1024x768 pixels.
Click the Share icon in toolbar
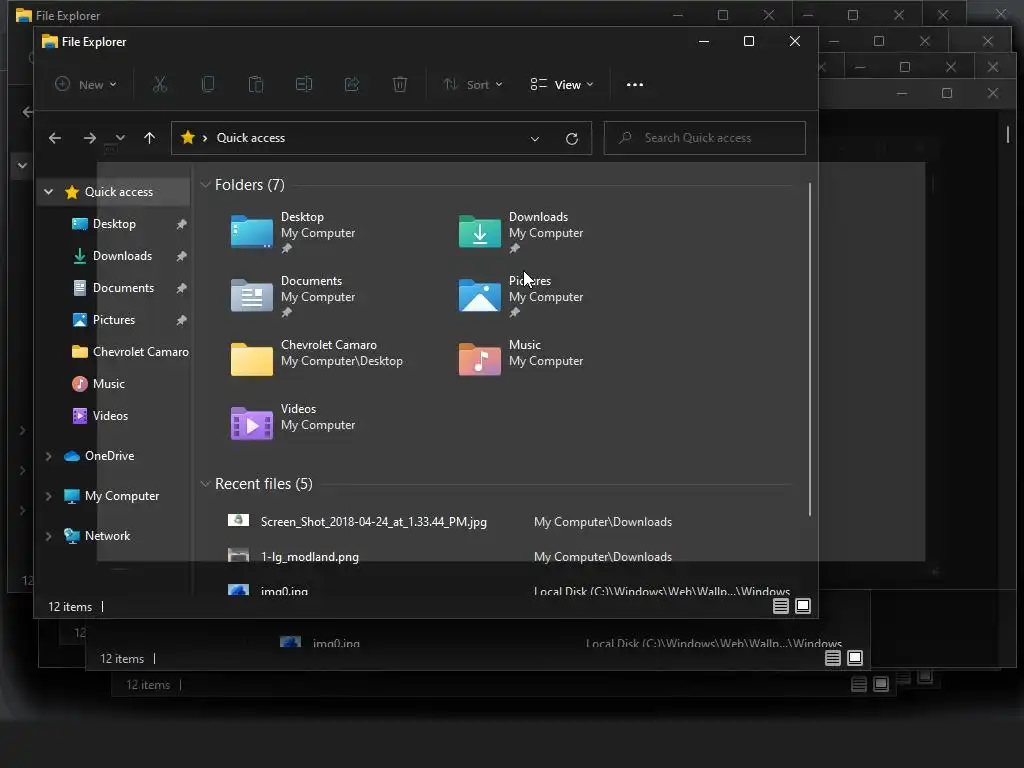(352, 84)
